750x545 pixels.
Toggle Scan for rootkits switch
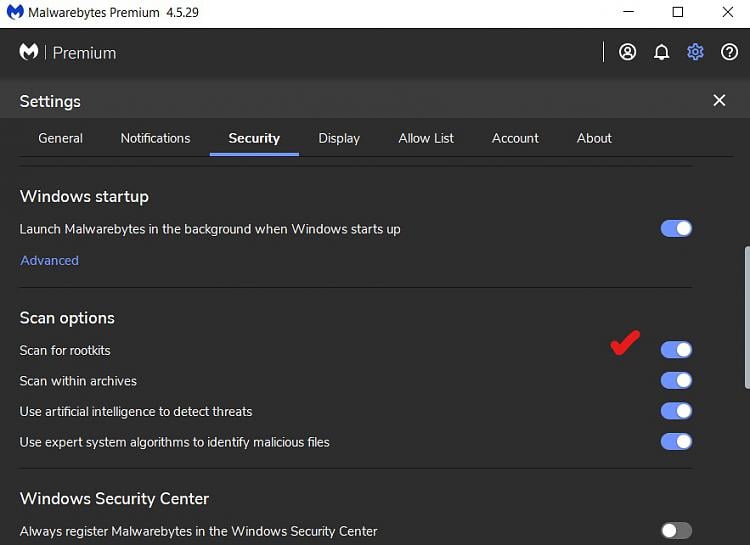pos(676,350)
